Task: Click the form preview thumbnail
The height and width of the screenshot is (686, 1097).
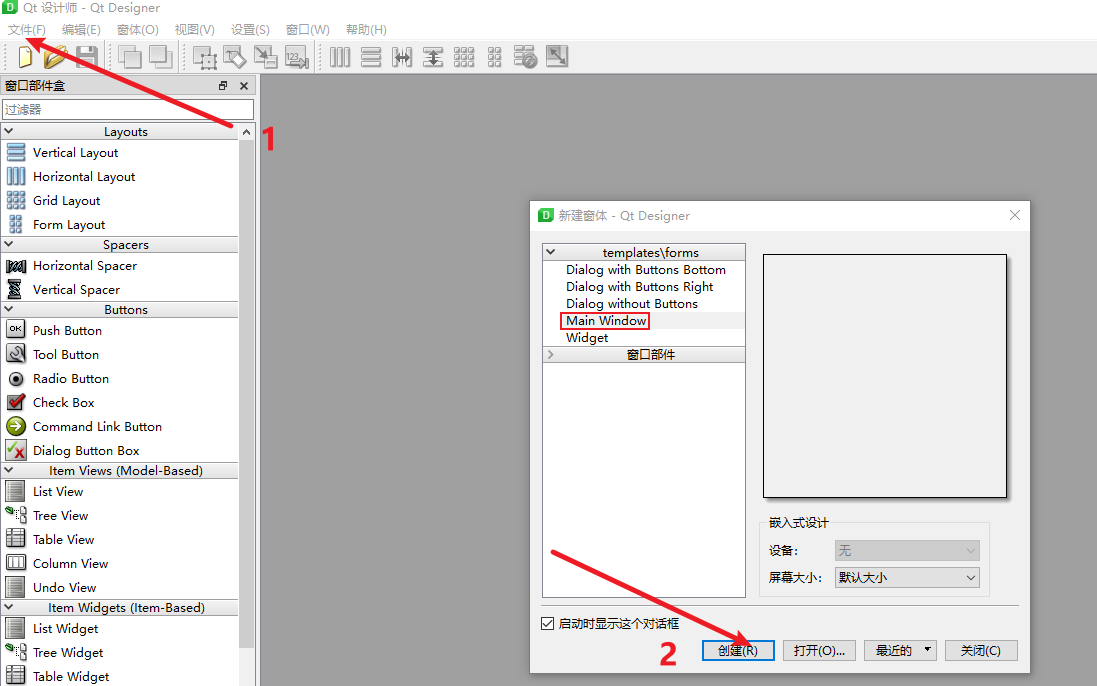Action: (x=884, y=376)
